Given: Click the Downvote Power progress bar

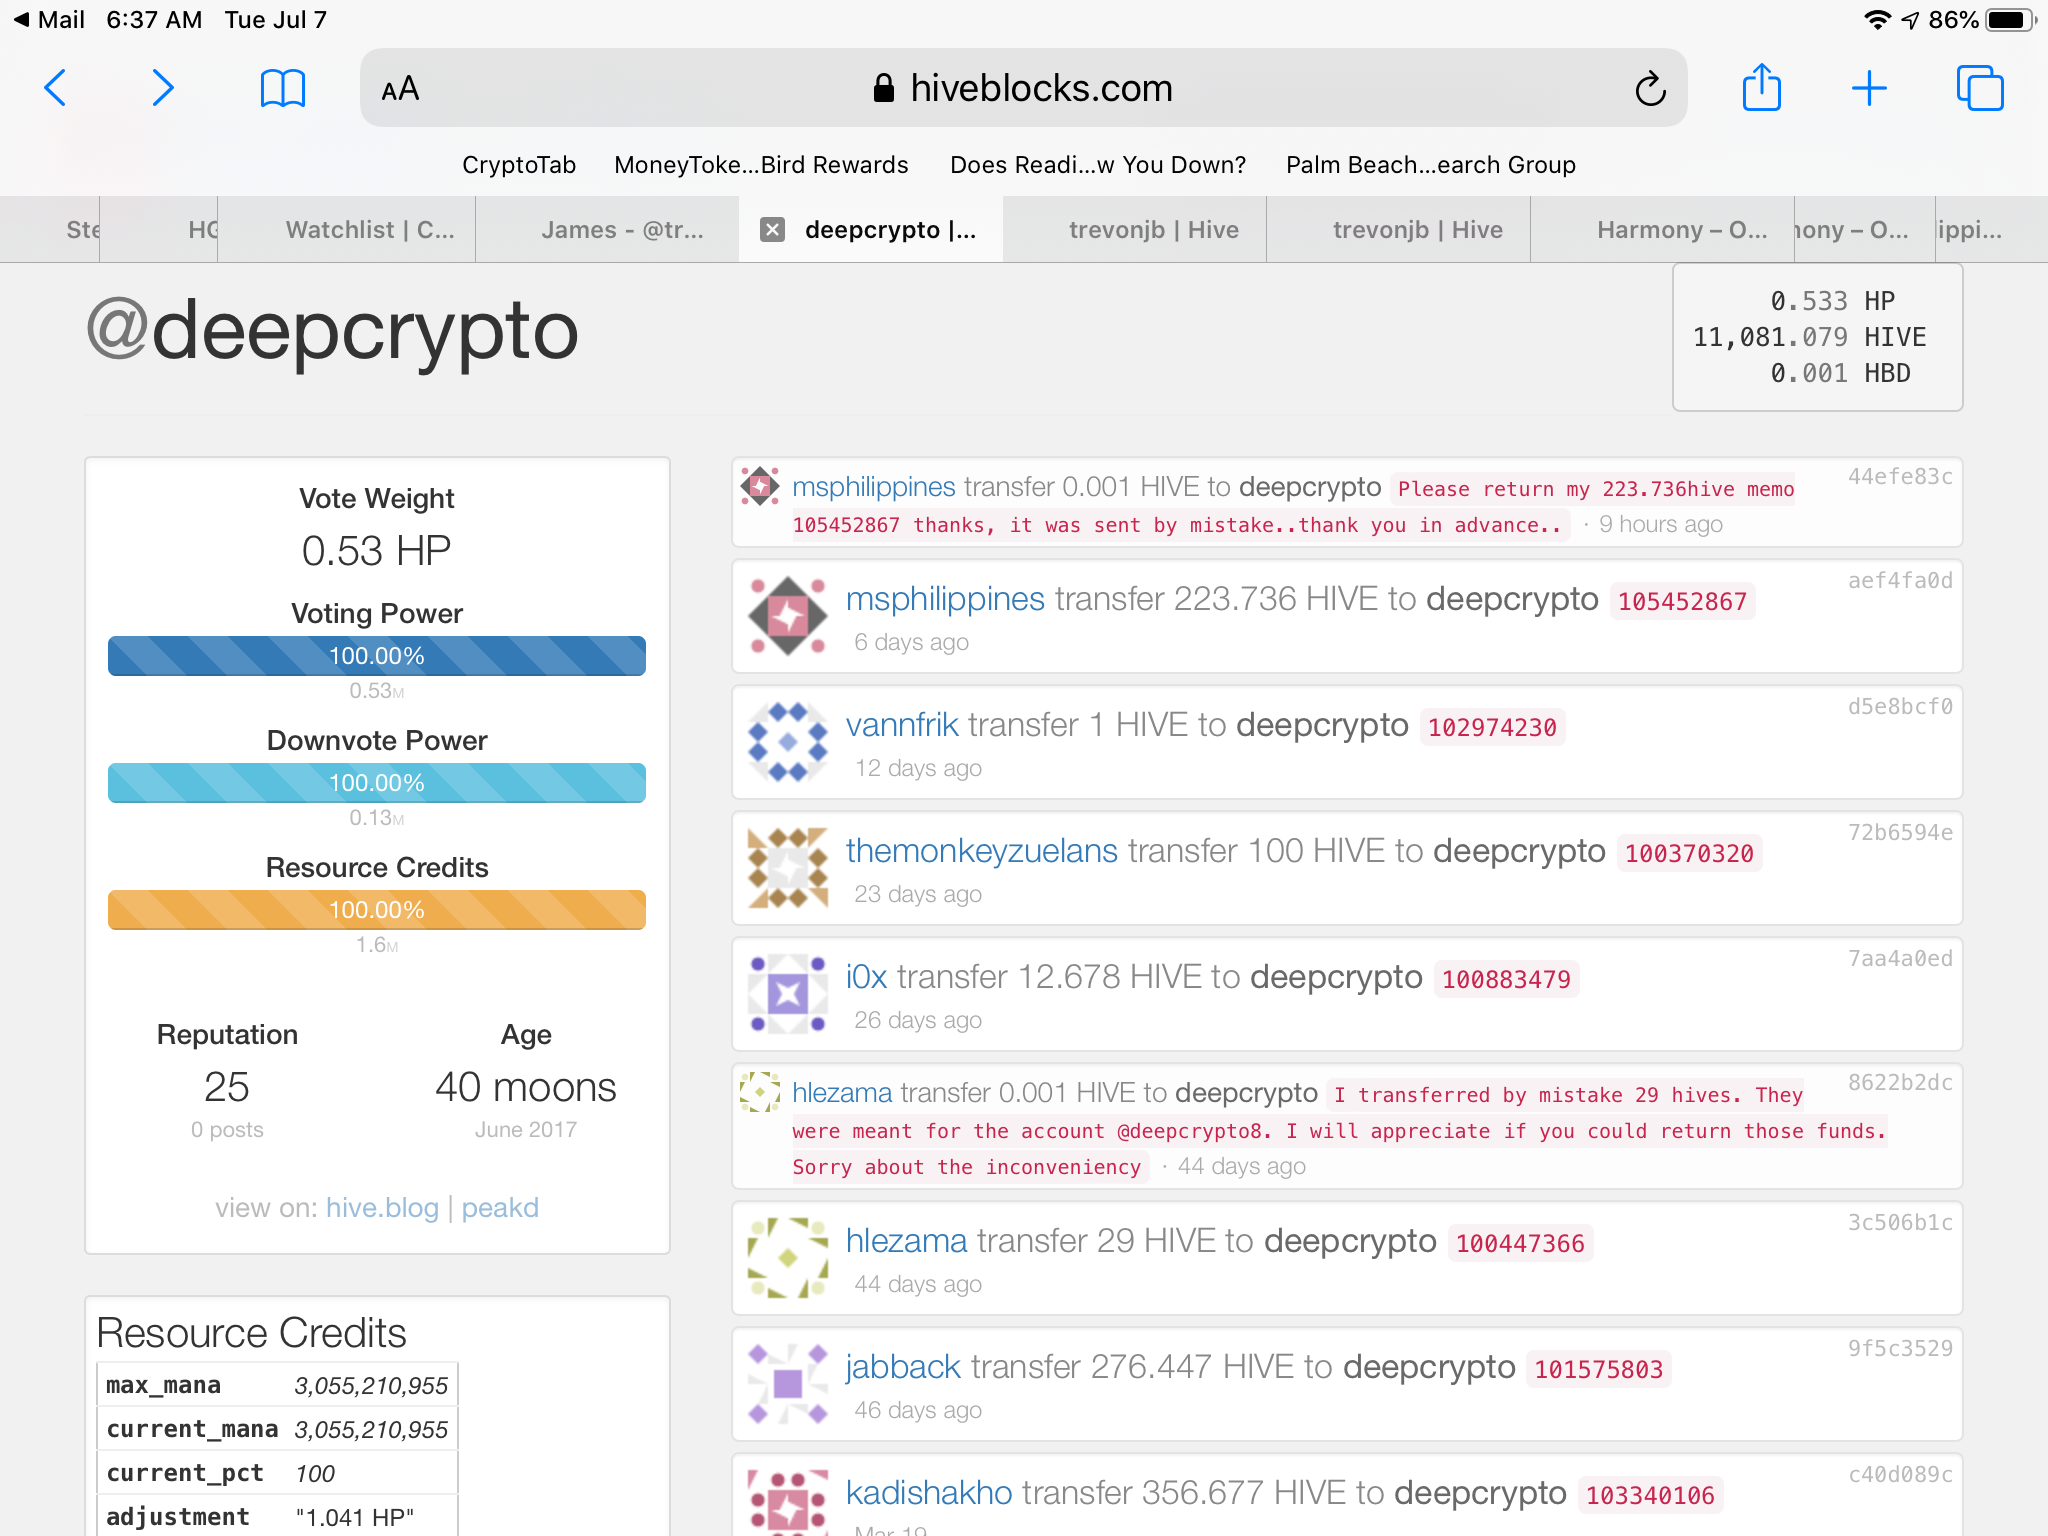Looking at the screenshot, I should (377, 783).
